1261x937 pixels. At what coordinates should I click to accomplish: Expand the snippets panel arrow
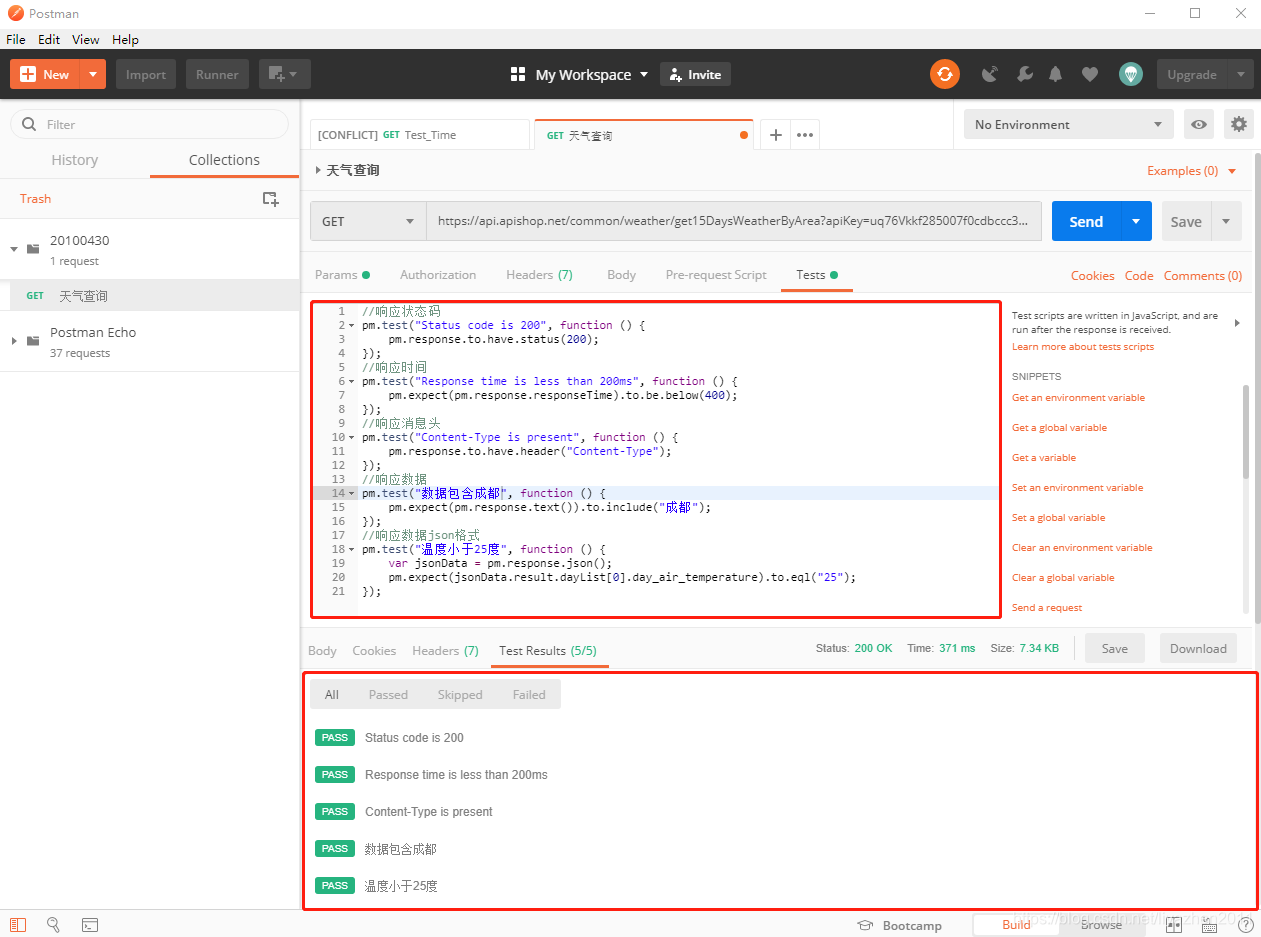[x=1237, y=322]
